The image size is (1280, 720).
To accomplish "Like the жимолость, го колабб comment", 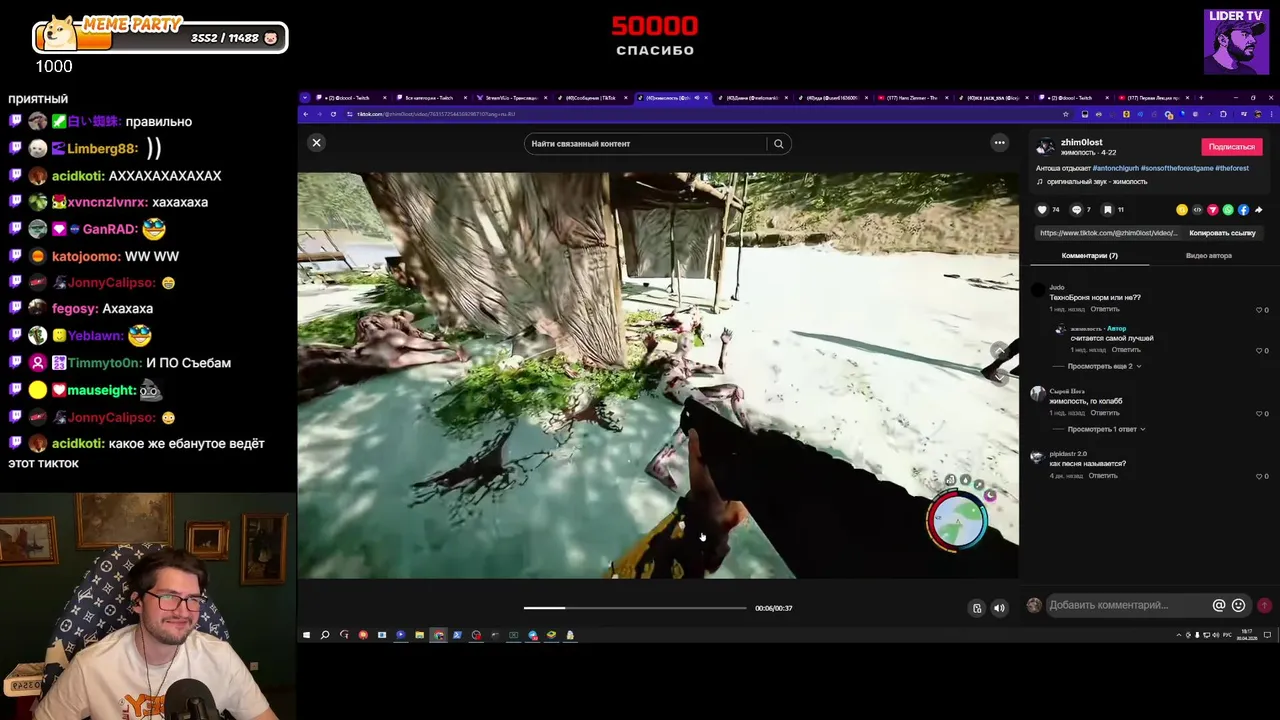I will [x=1260, y=413].
